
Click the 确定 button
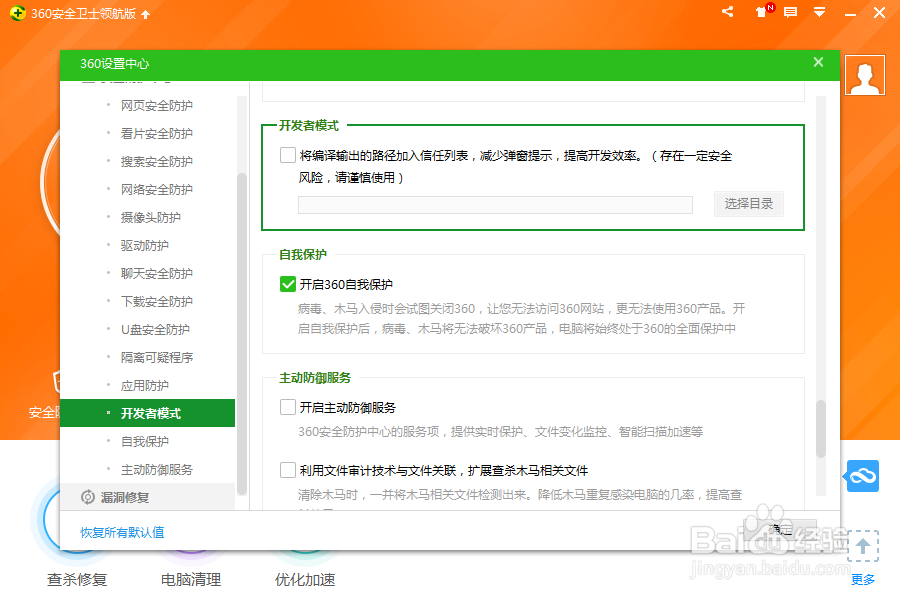click(x=780, y=529)
